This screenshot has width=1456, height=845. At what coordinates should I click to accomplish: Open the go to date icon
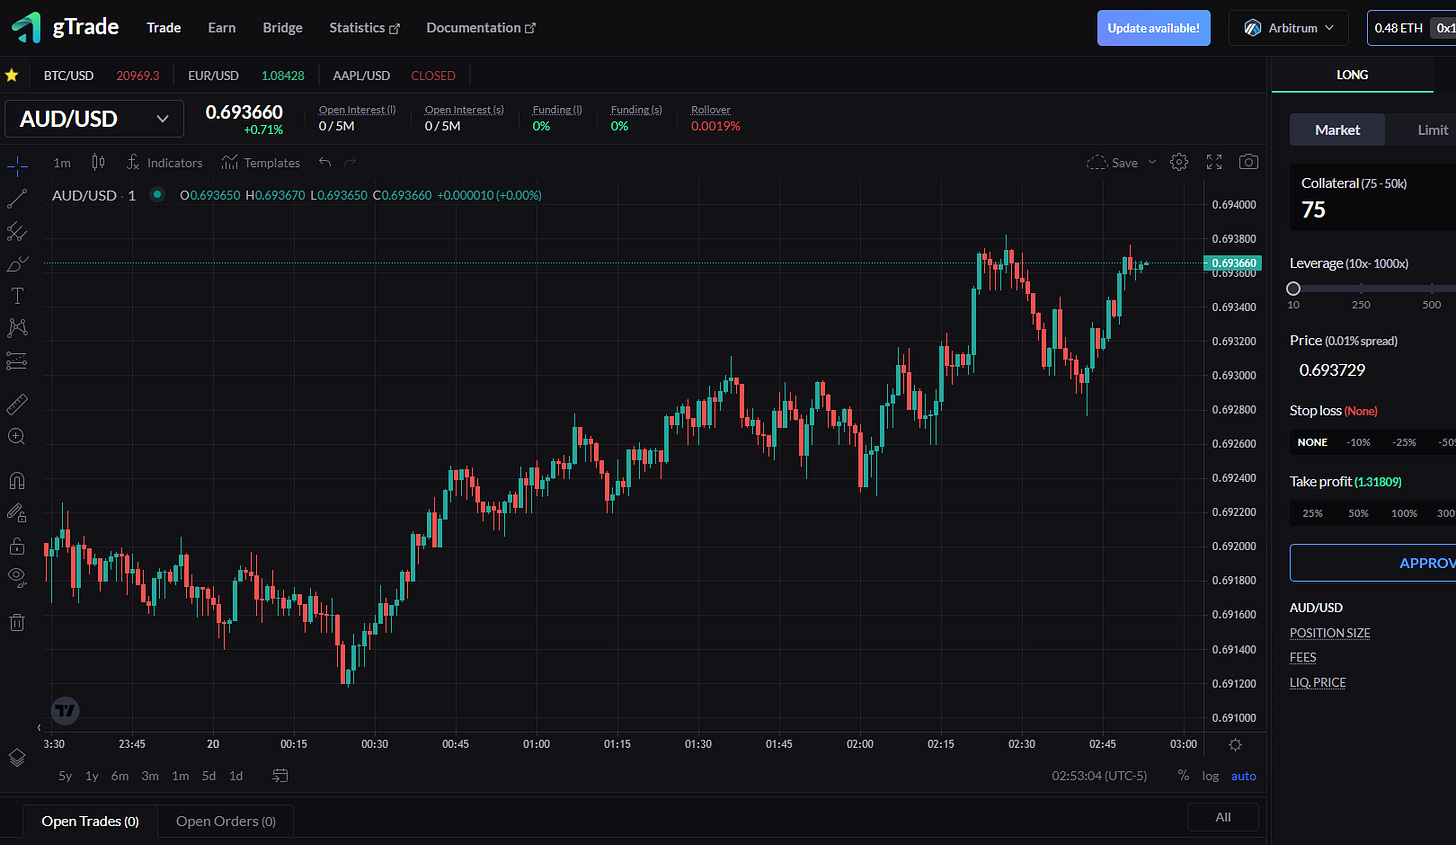tap(280, 776)
